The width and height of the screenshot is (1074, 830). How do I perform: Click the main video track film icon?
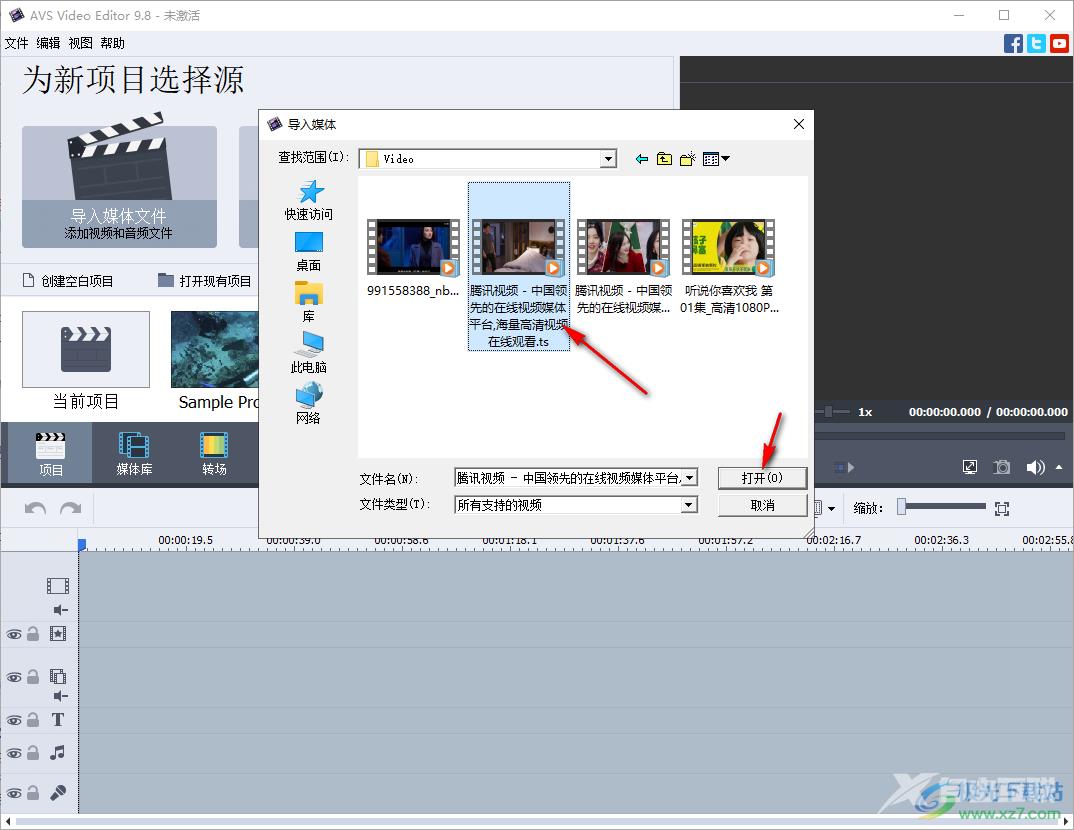(x=58, y=586)
